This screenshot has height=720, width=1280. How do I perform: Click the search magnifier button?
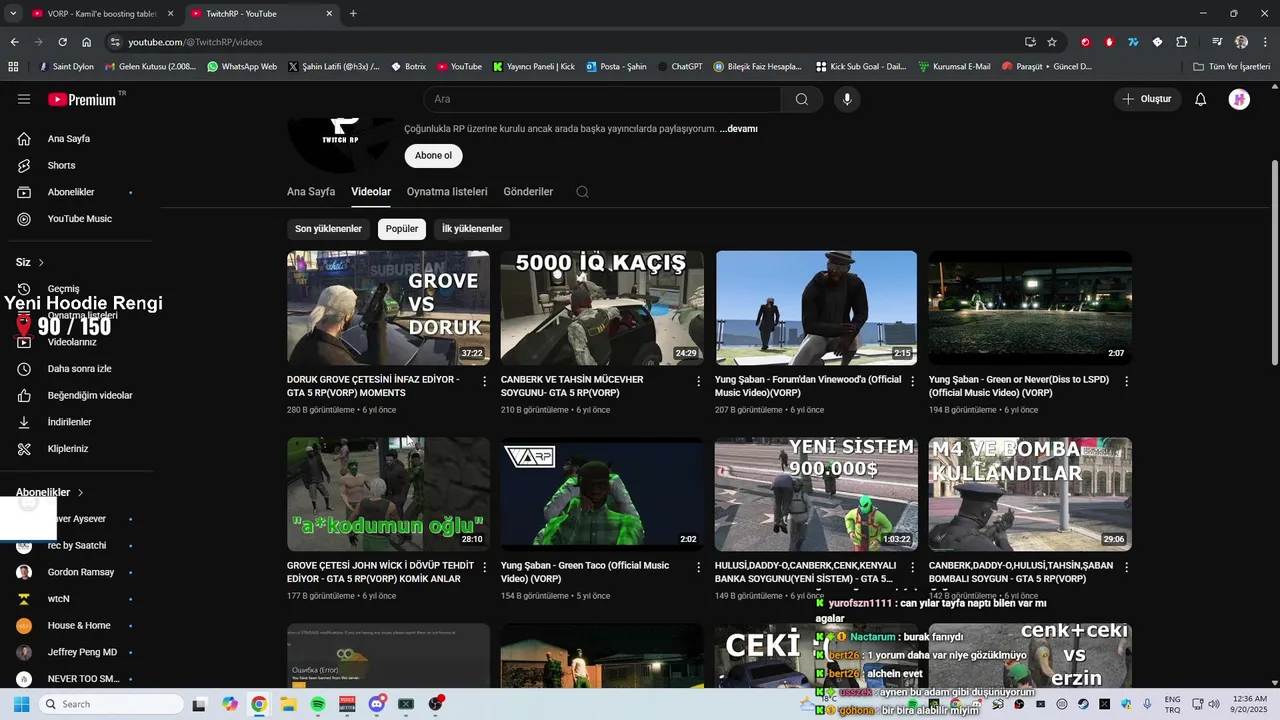point(802,99)
